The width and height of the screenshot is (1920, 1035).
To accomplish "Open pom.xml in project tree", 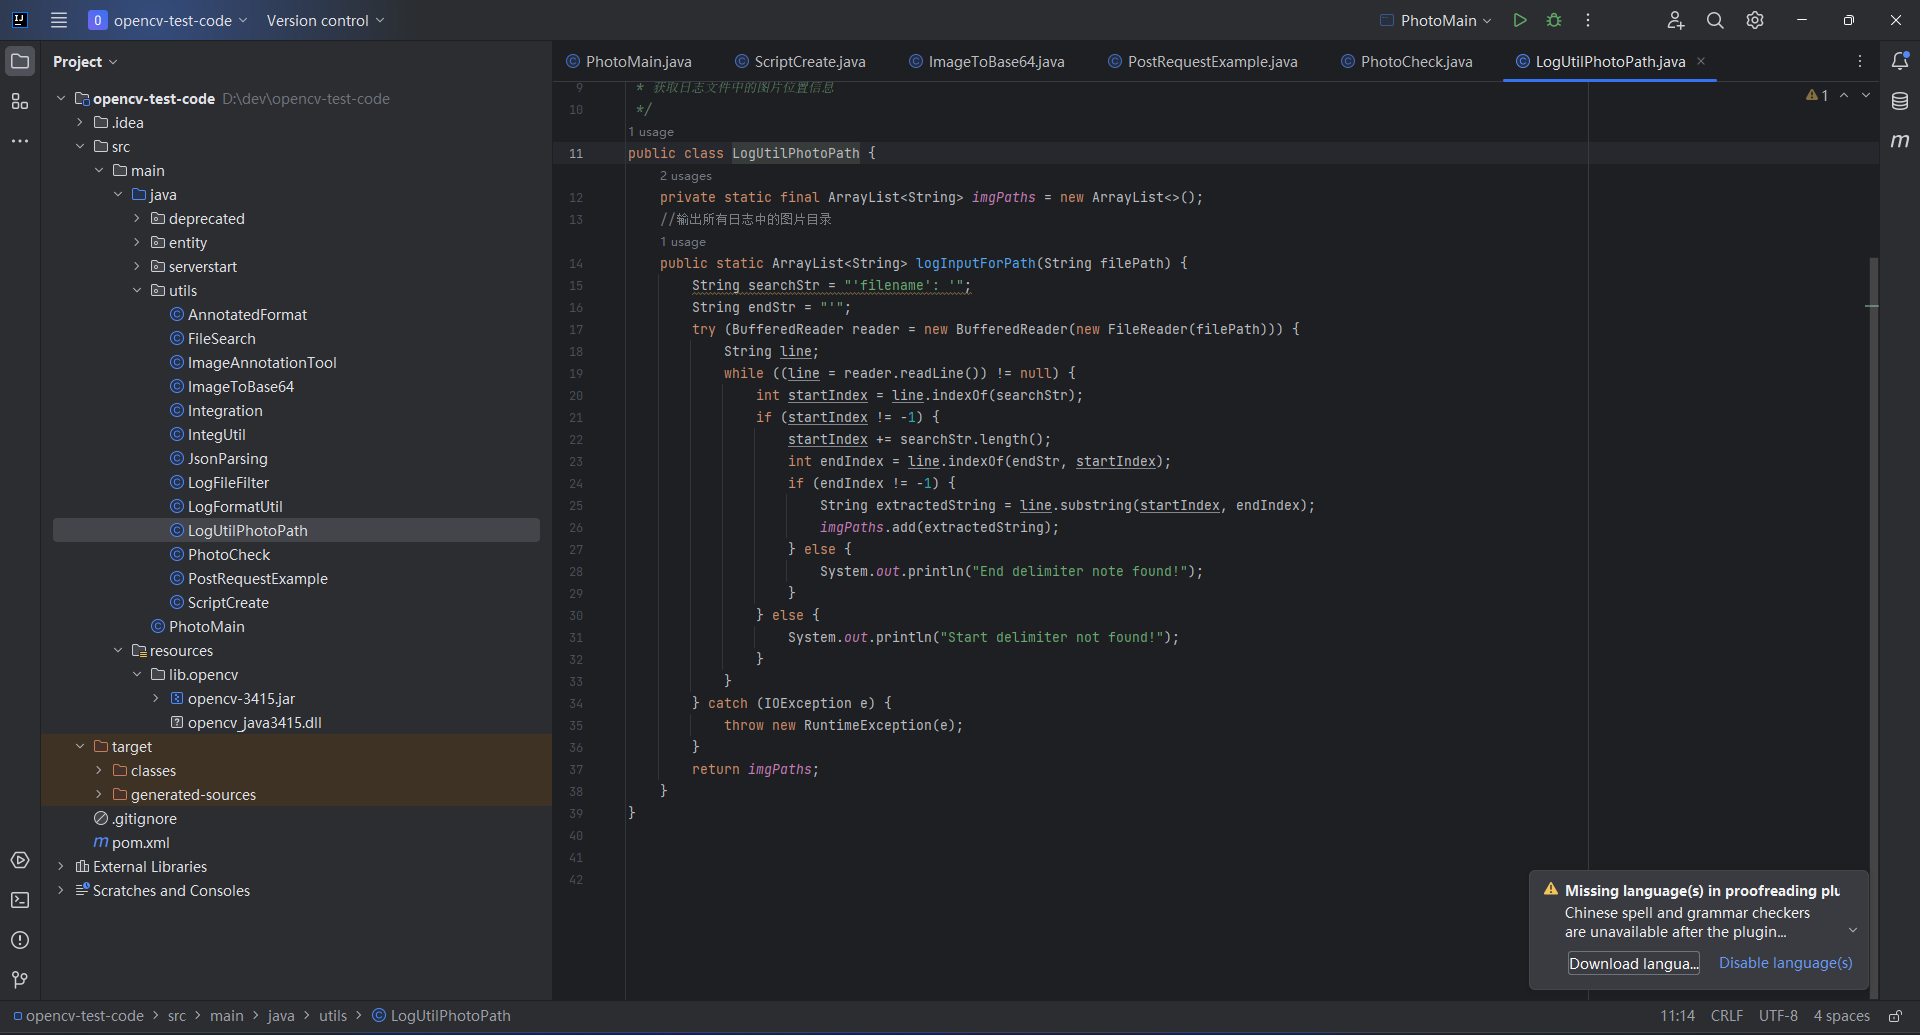I will point(140,842).
